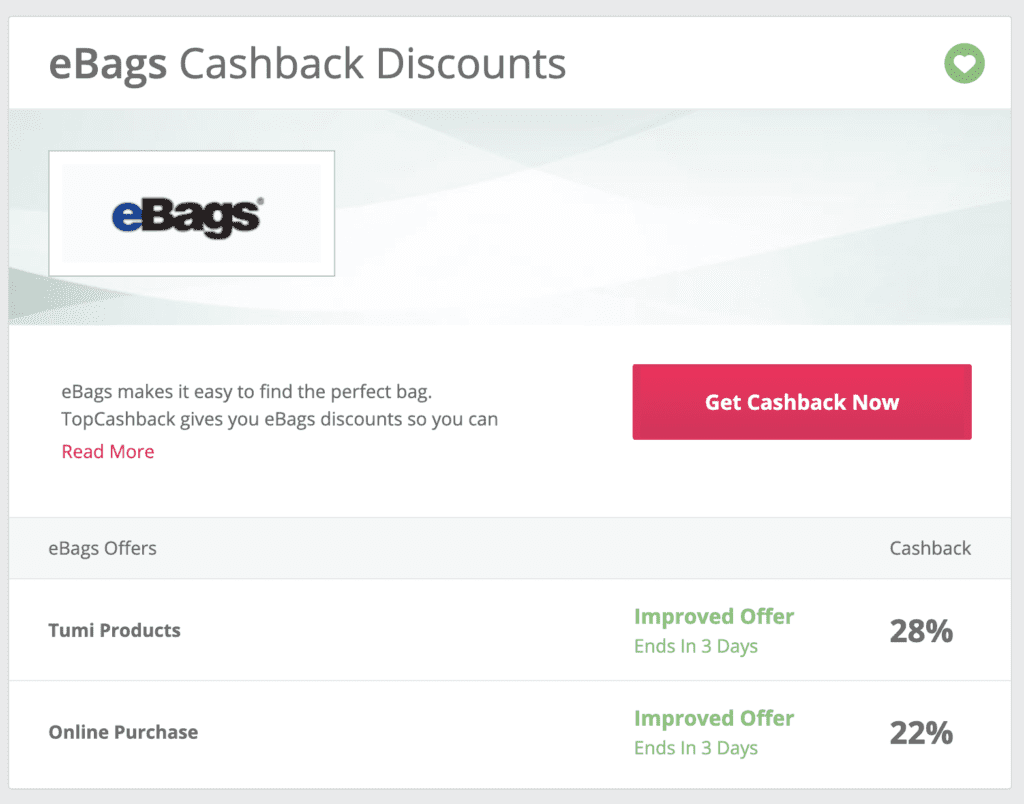
Task: Open the eBags store page via its logo
Action: 191,212
